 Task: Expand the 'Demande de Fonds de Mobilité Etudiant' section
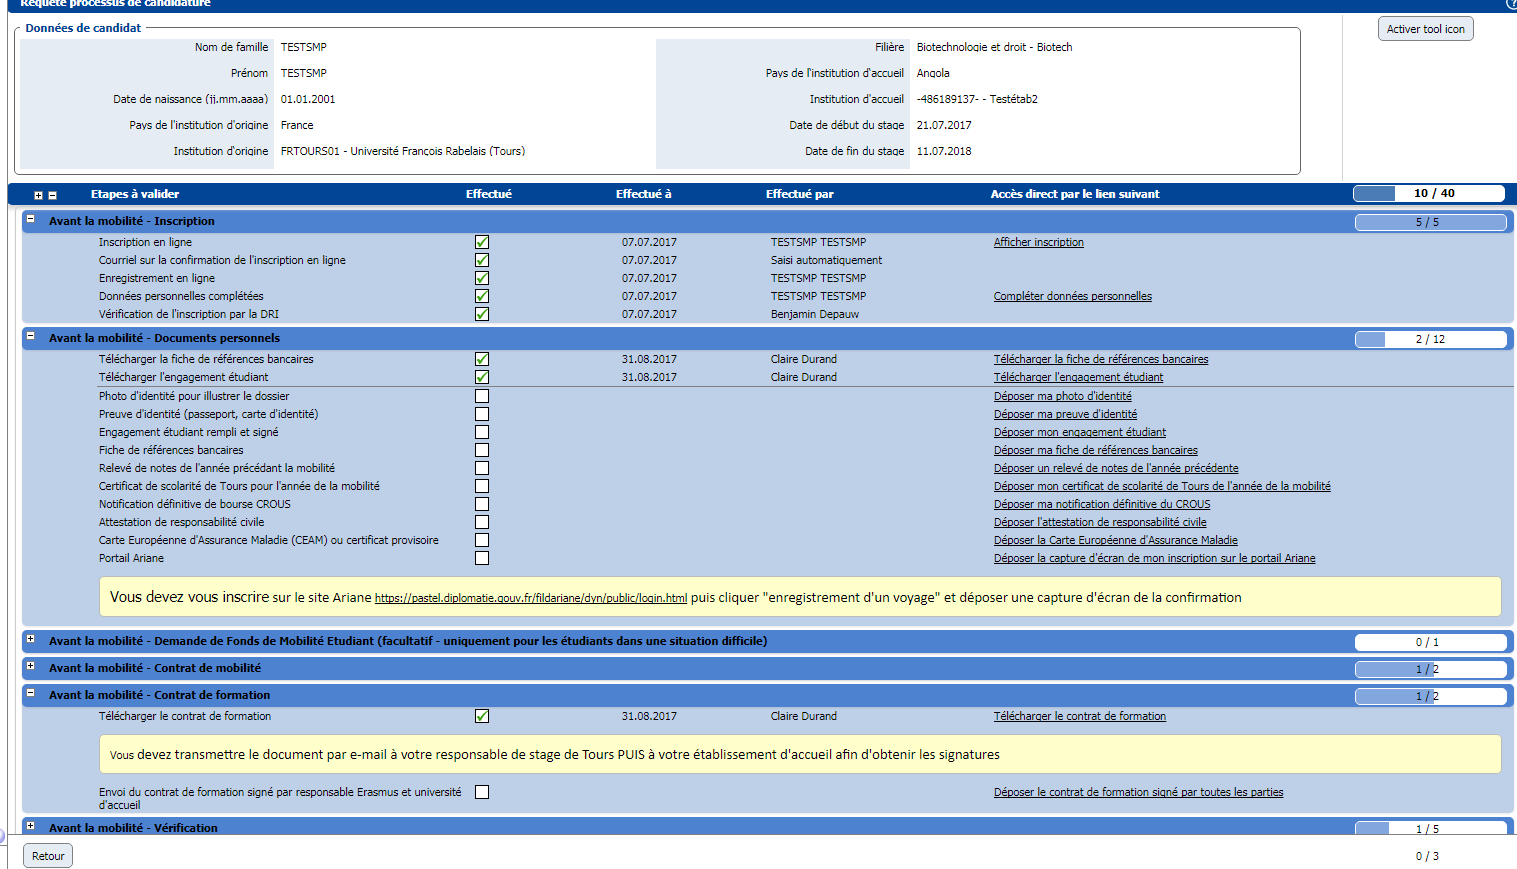pyautogui.click(x=31, y=639)
